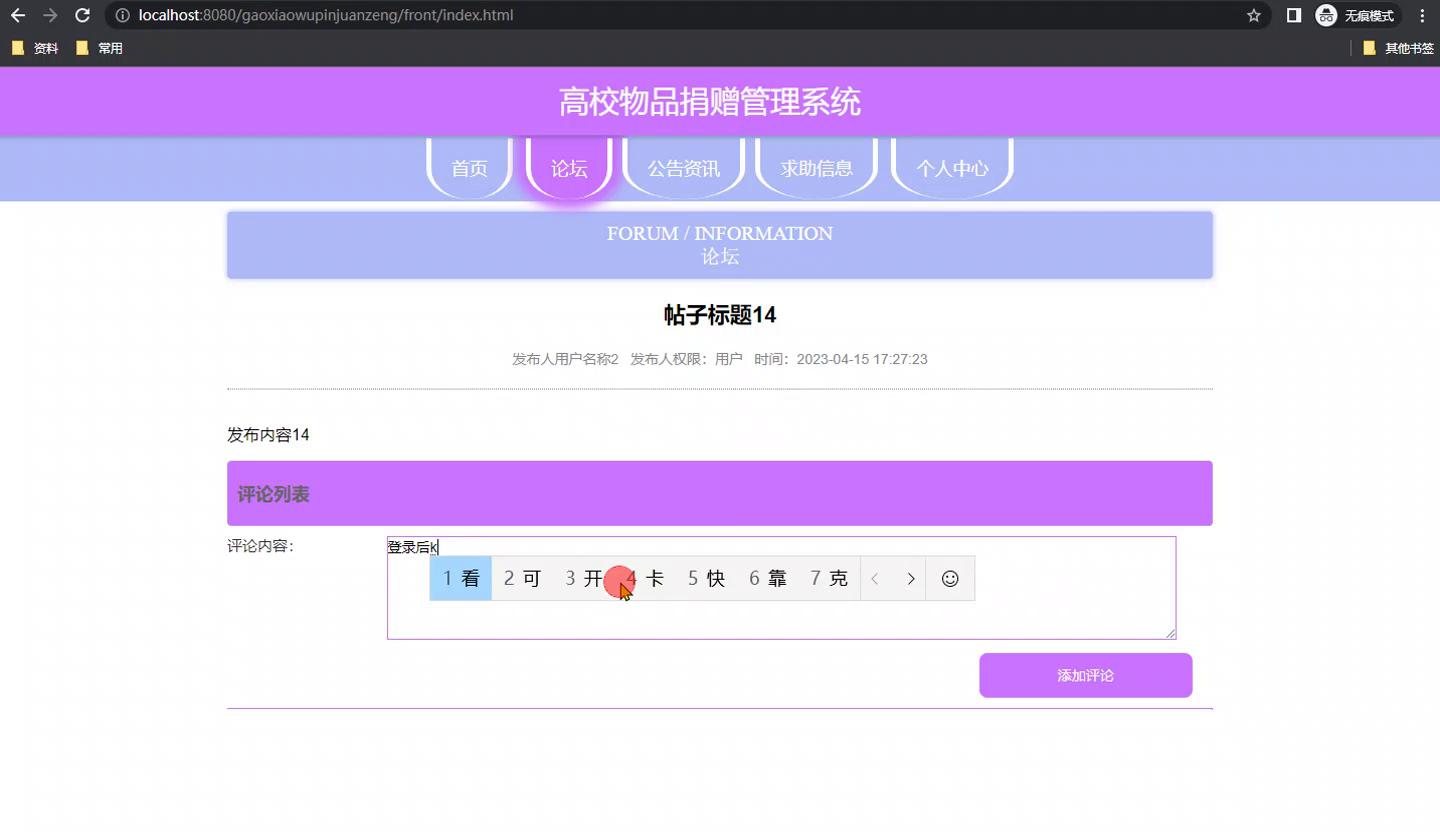The width and height of the screenshot is (1440, 832).
Task: Select the 论坛 navigation tab
Action: pyautogui.click(x=569, y=168)
